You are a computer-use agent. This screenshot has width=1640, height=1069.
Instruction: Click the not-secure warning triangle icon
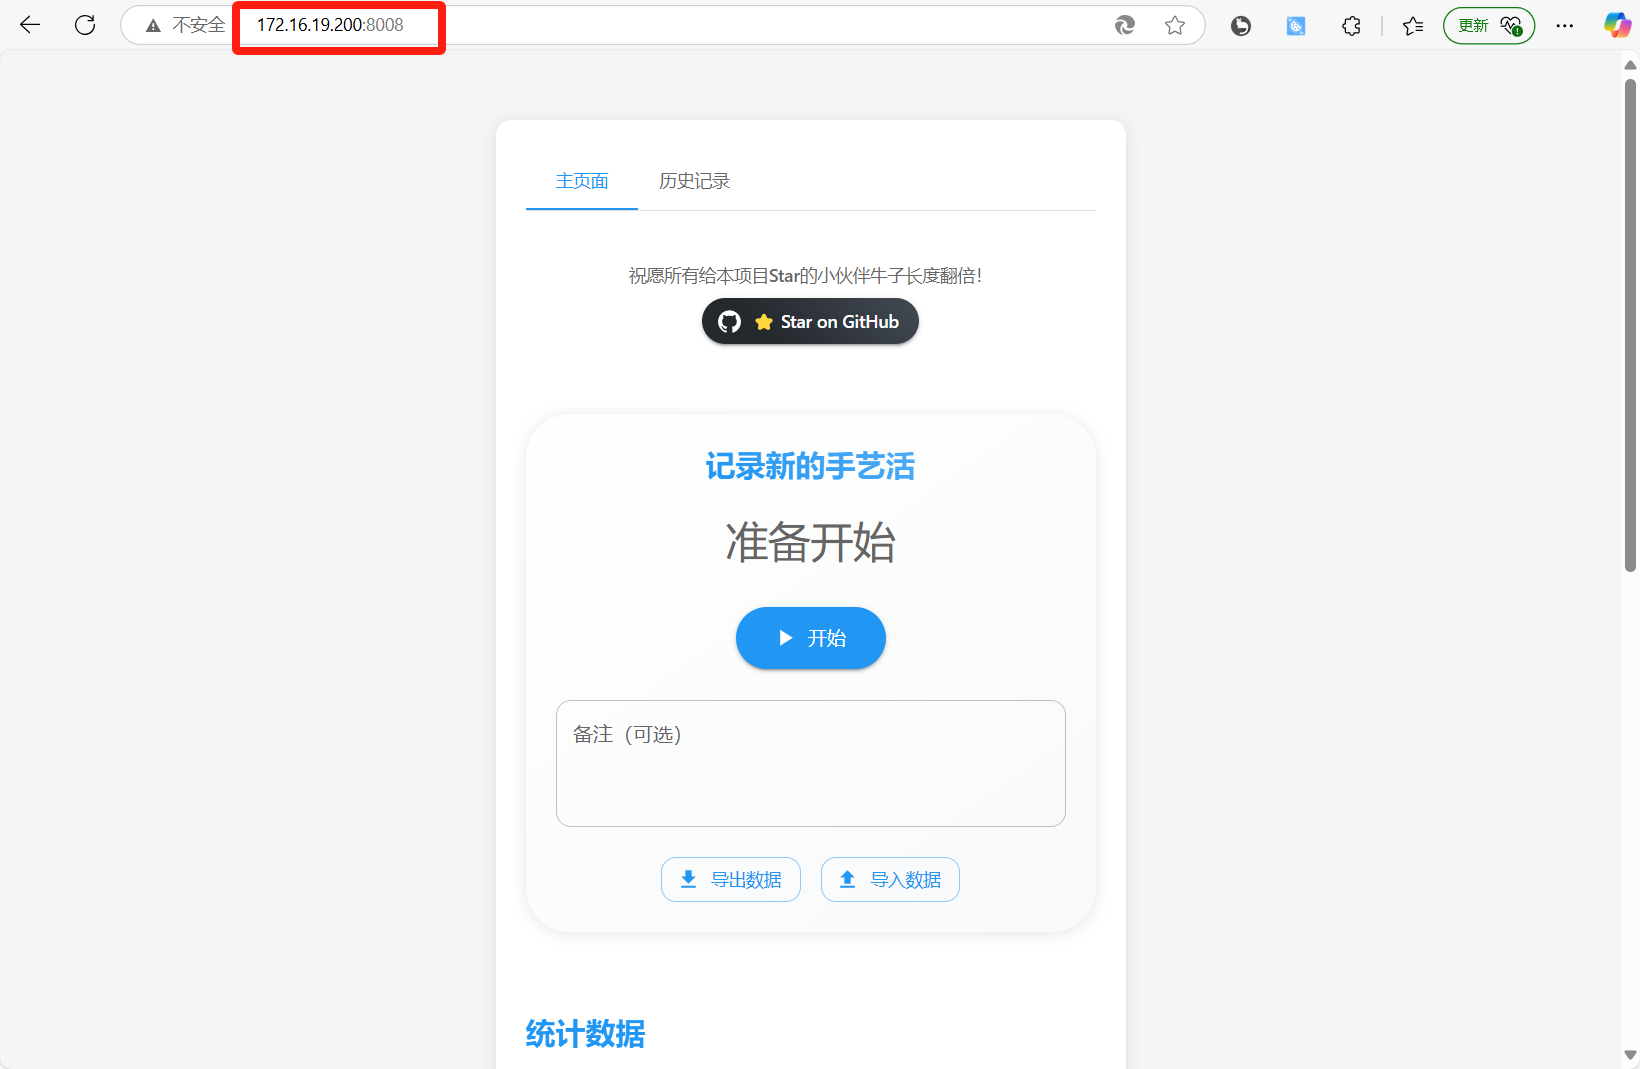153,26
